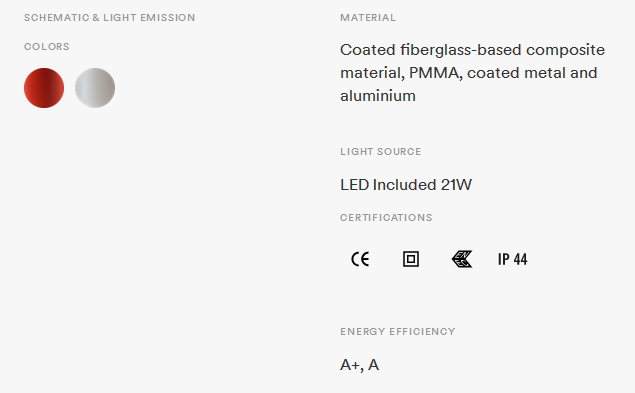Click the CE certification mark icon
The height and width of the screenshot is (393, 635).
coord(360,259)
